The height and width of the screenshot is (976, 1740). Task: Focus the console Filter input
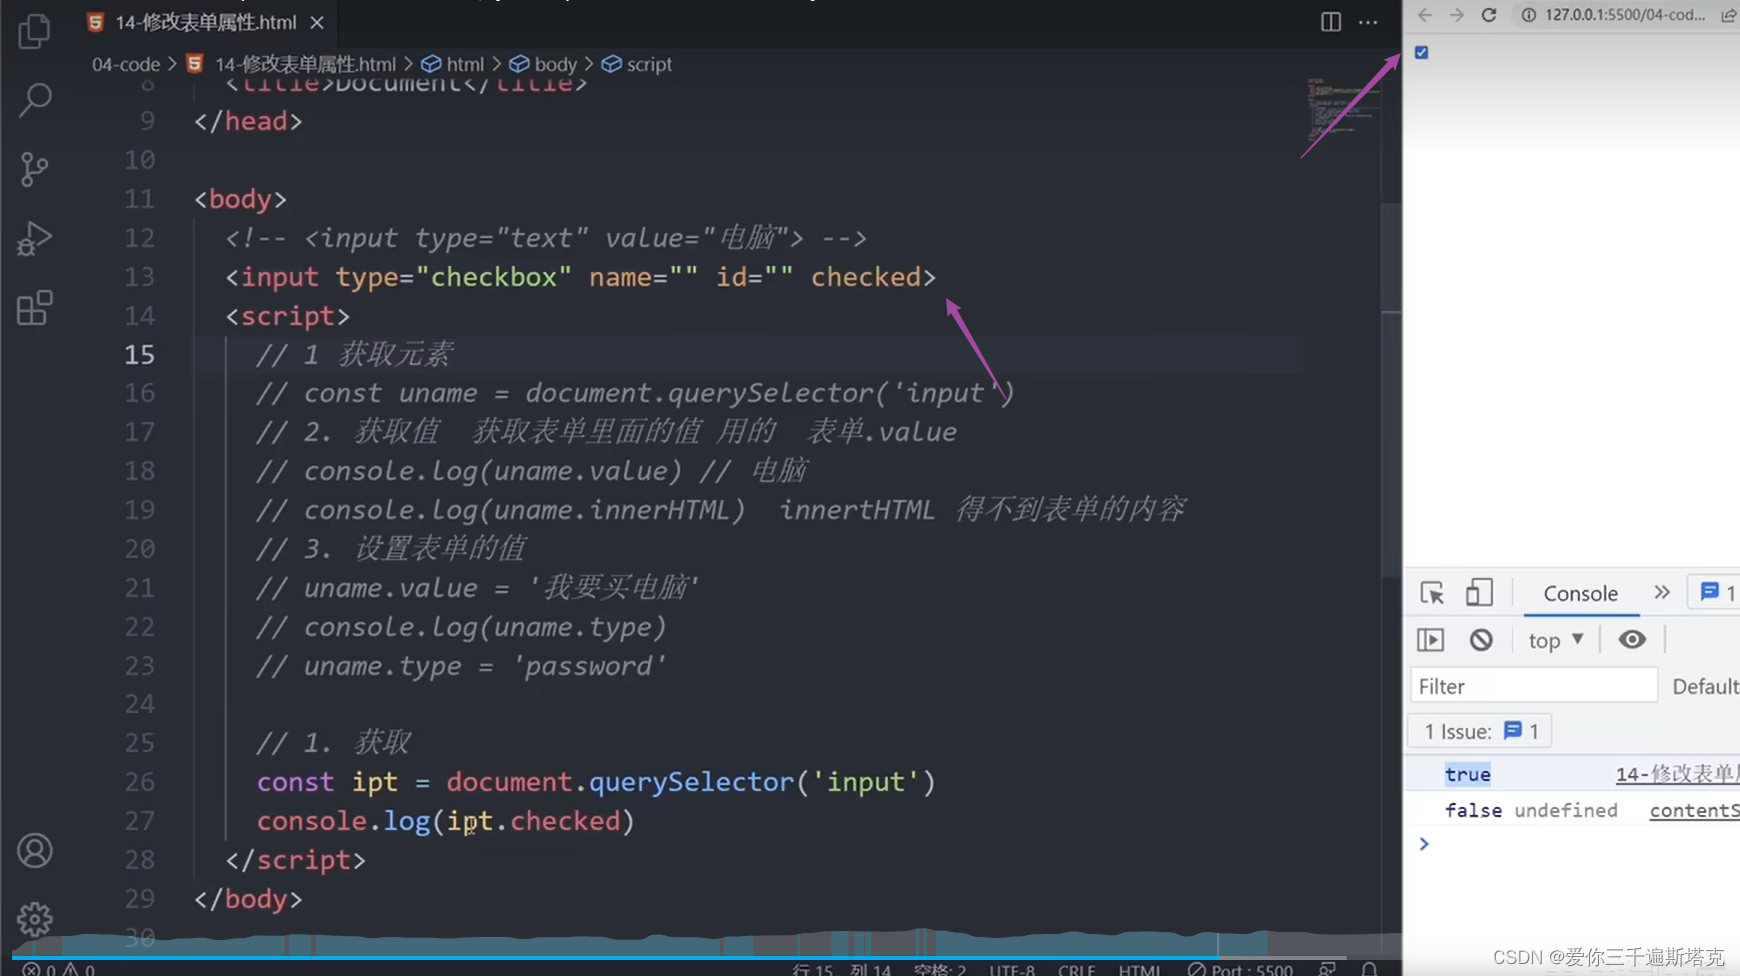[1534, 686]
